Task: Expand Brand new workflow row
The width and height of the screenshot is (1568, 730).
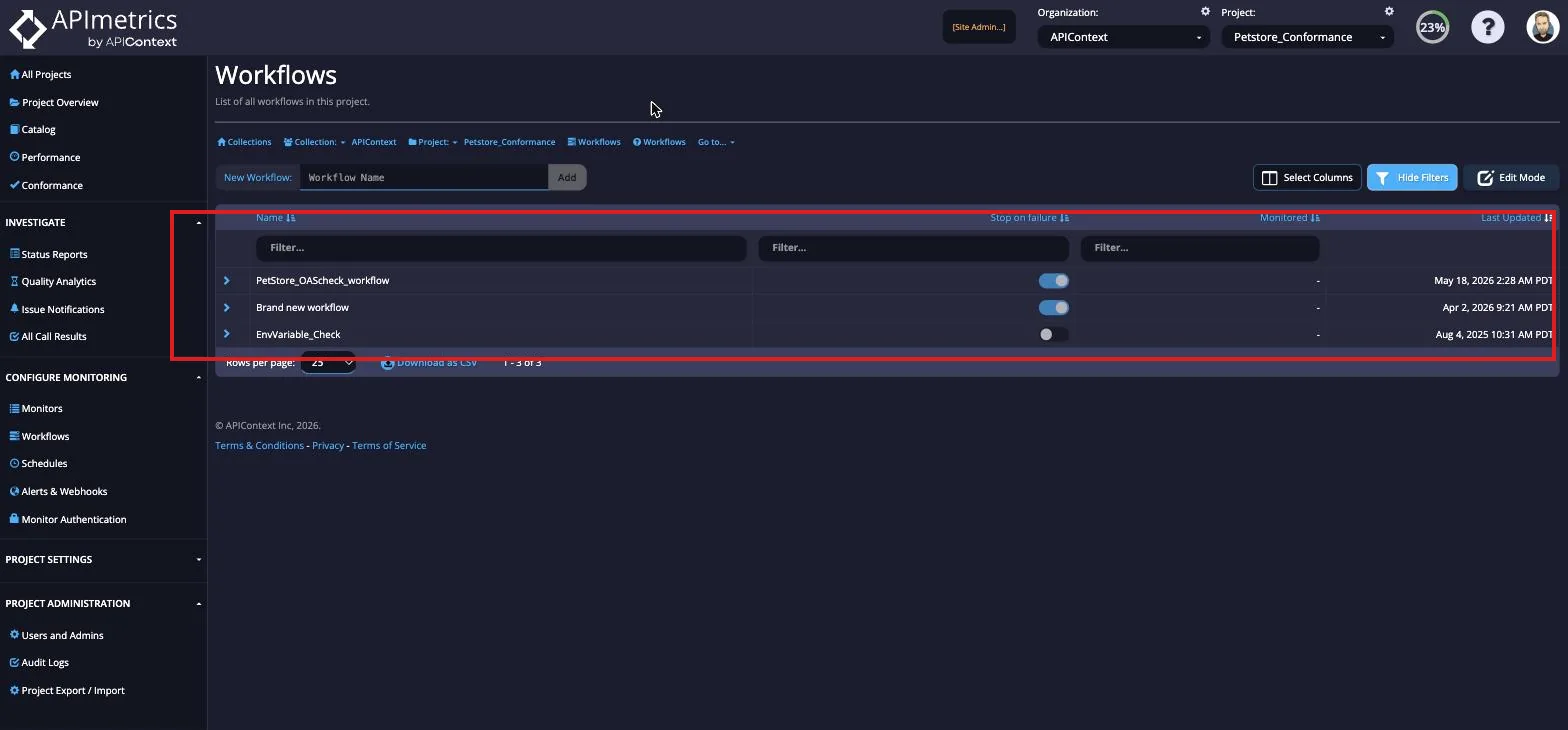Action: [x=227, y=307]
